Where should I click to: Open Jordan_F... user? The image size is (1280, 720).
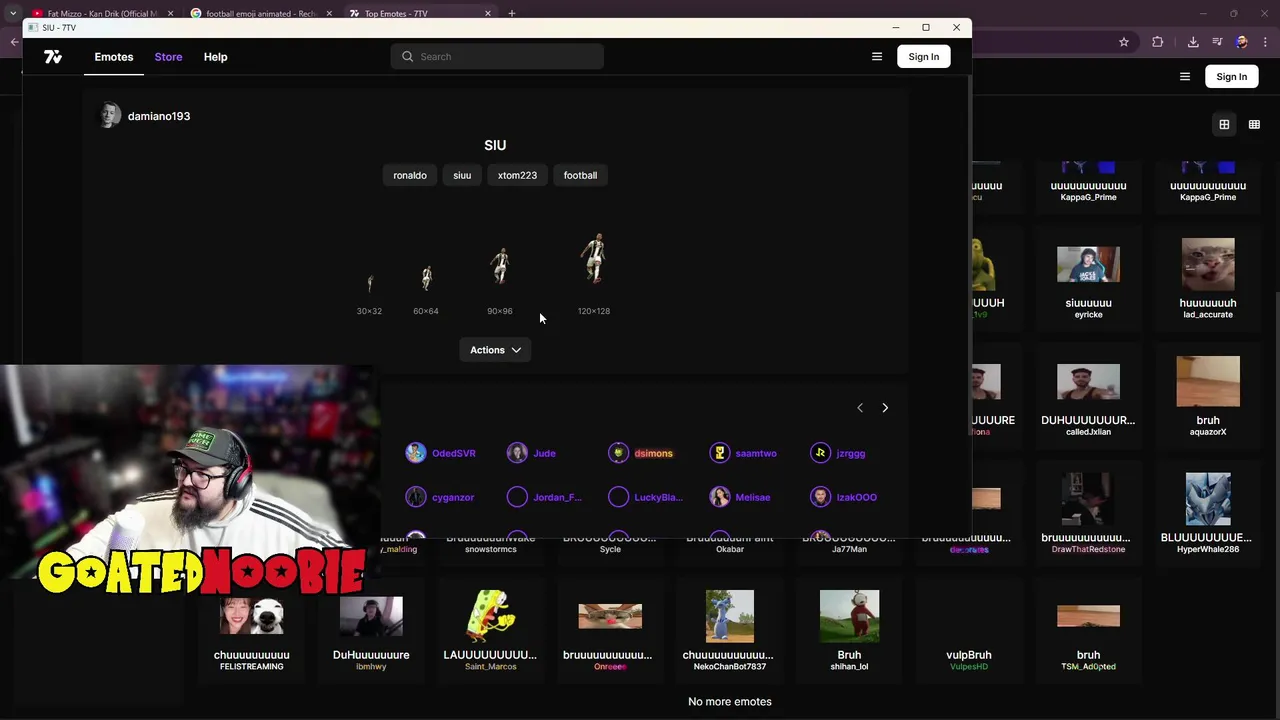[544, 497]
